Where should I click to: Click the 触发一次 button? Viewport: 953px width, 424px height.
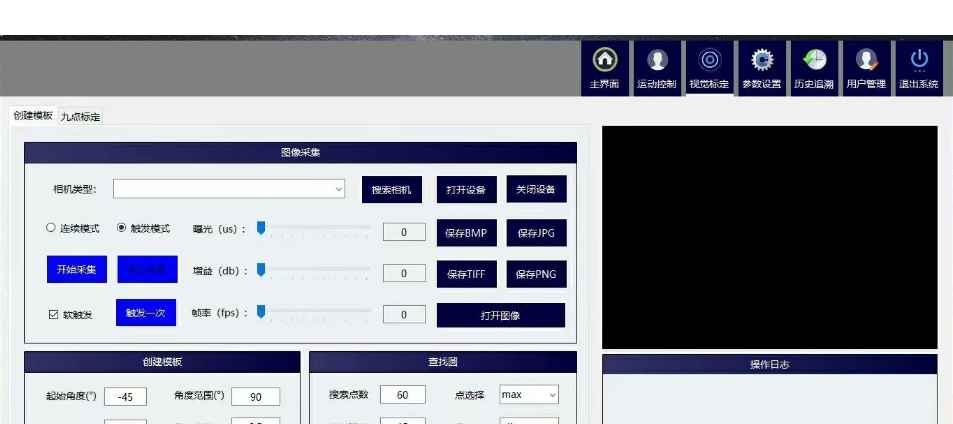point(146,312)
